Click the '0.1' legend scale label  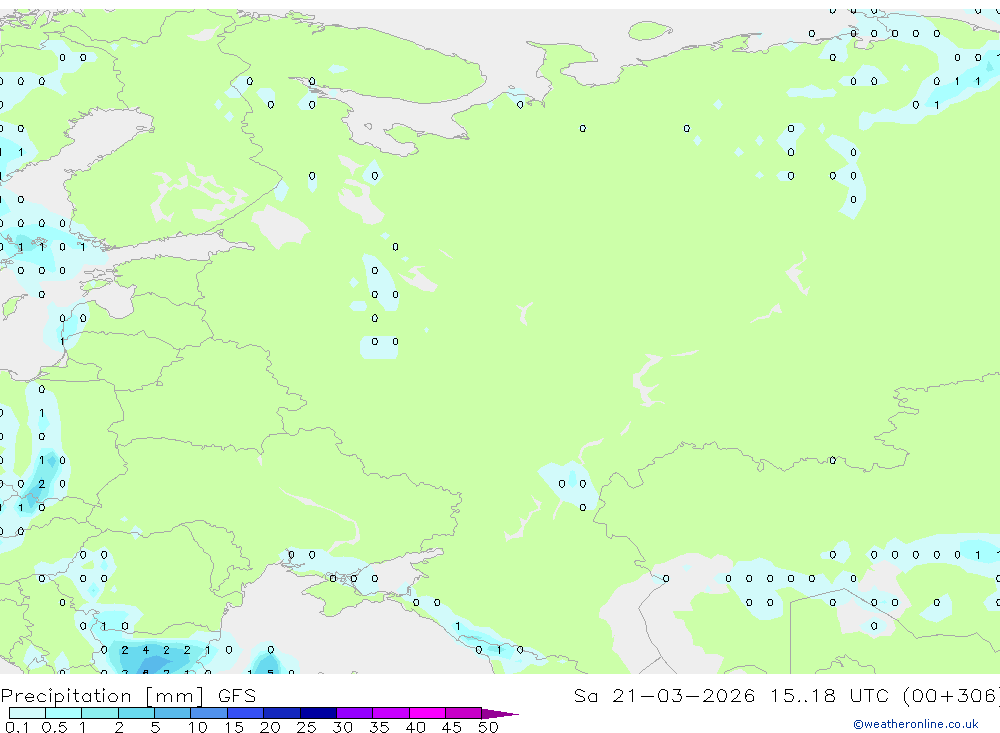pos(17,727)
